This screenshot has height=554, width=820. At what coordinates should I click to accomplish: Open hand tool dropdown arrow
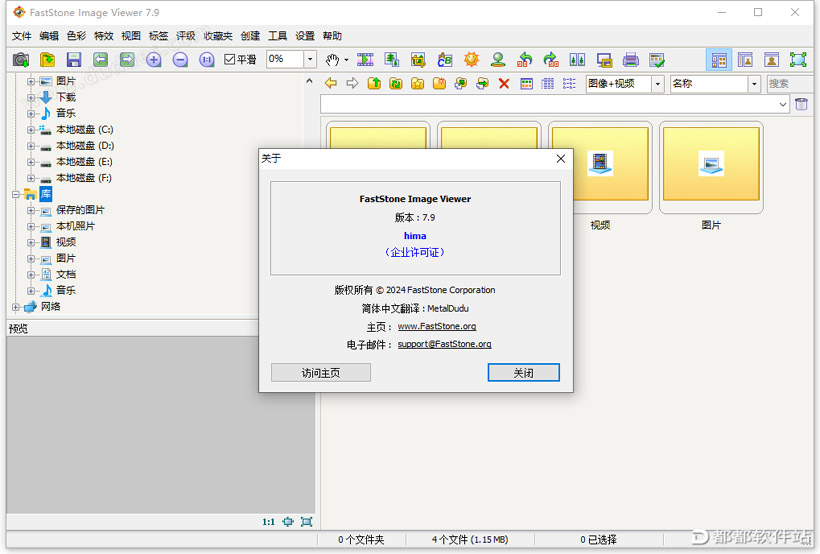click(x=346, y=60)
